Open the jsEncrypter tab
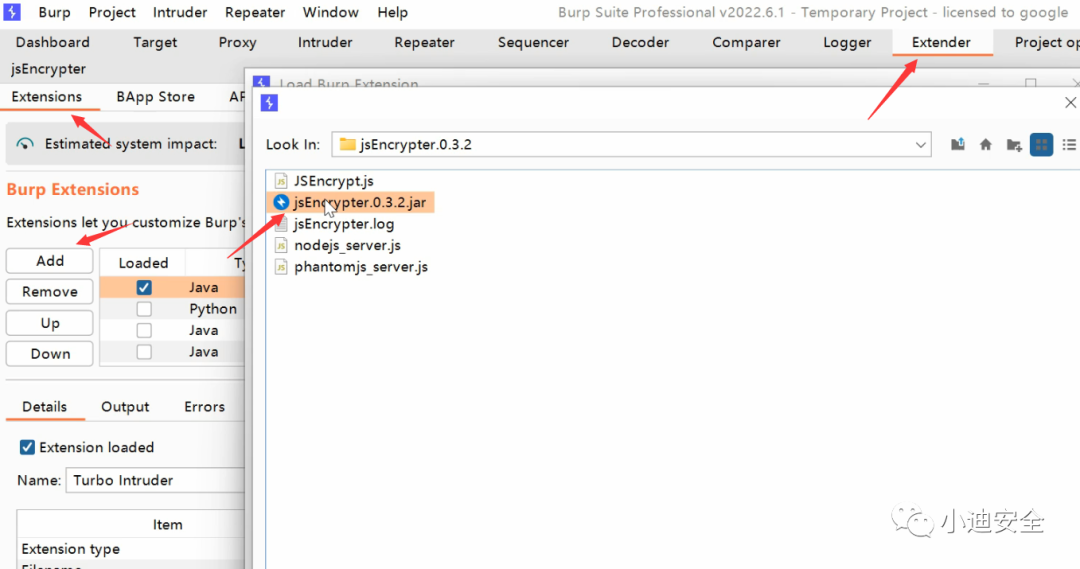The height and width of the screenshot is (569, 1080). [x=48, y=69]
